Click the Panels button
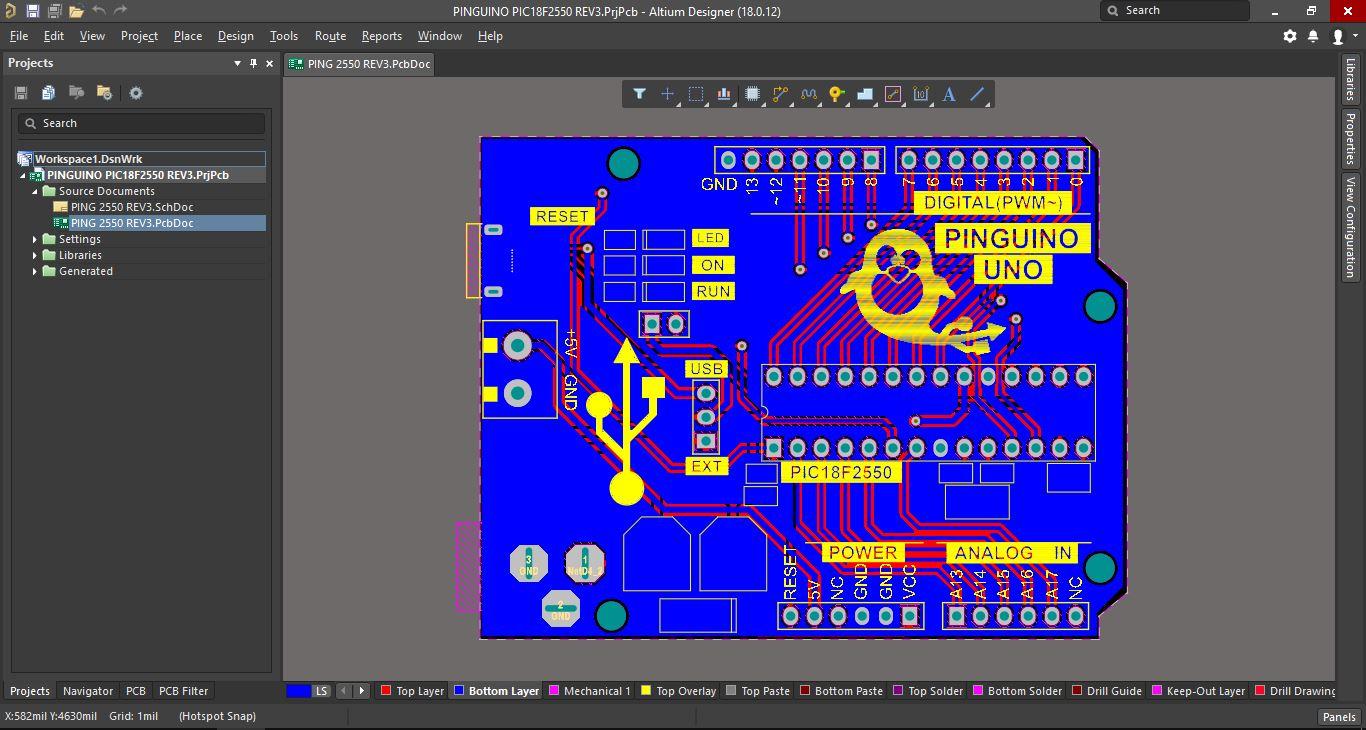Image resolution: width=1366 pixels, height=730 pixels. point(1339,716)
